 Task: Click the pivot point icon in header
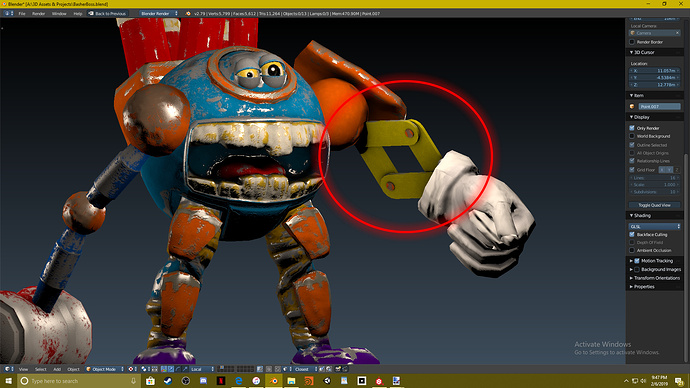tap(143, 369)
